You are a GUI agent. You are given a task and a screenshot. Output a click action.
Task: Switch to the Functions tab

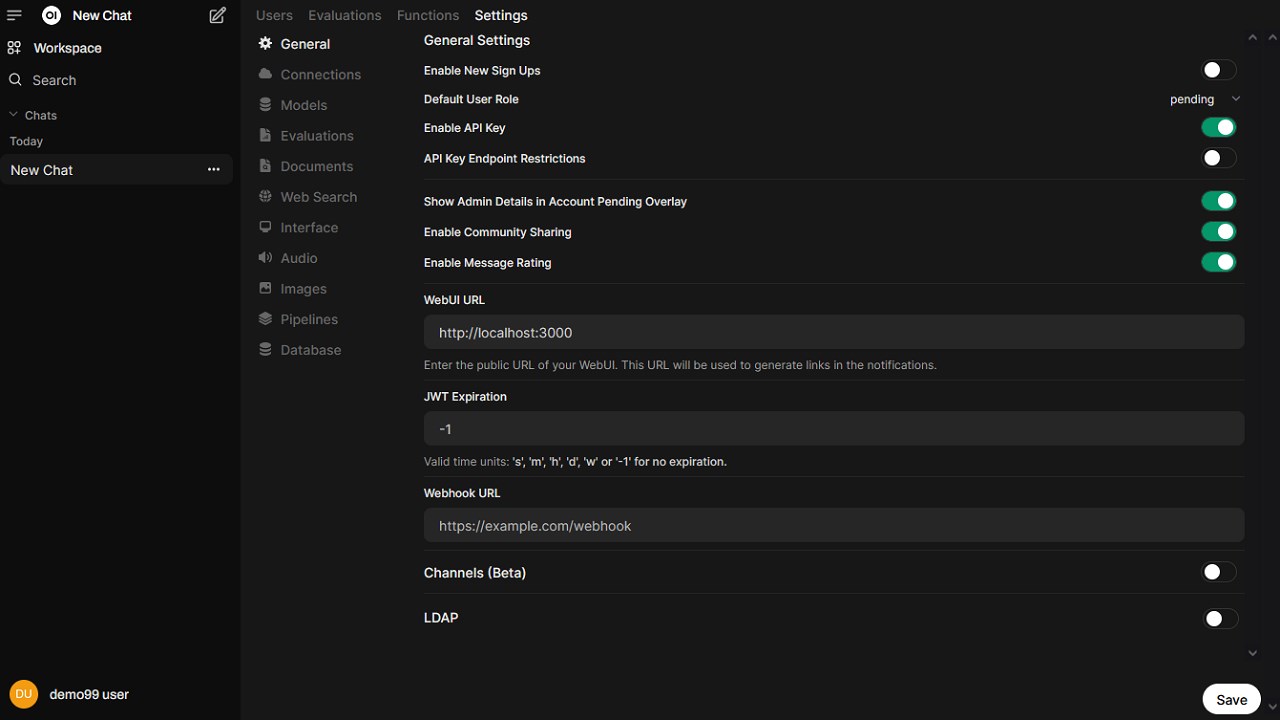click(x=428, y=15)
